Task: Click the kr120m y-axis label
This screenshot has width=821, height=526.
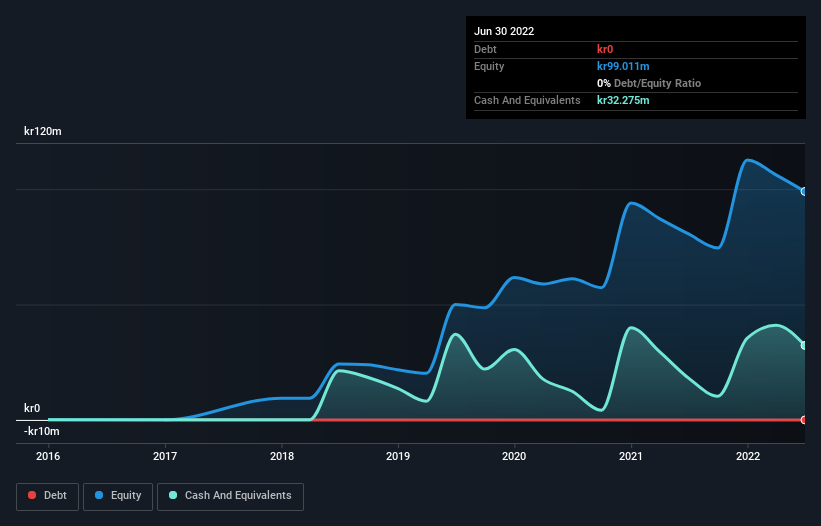Action: (42, 131)
